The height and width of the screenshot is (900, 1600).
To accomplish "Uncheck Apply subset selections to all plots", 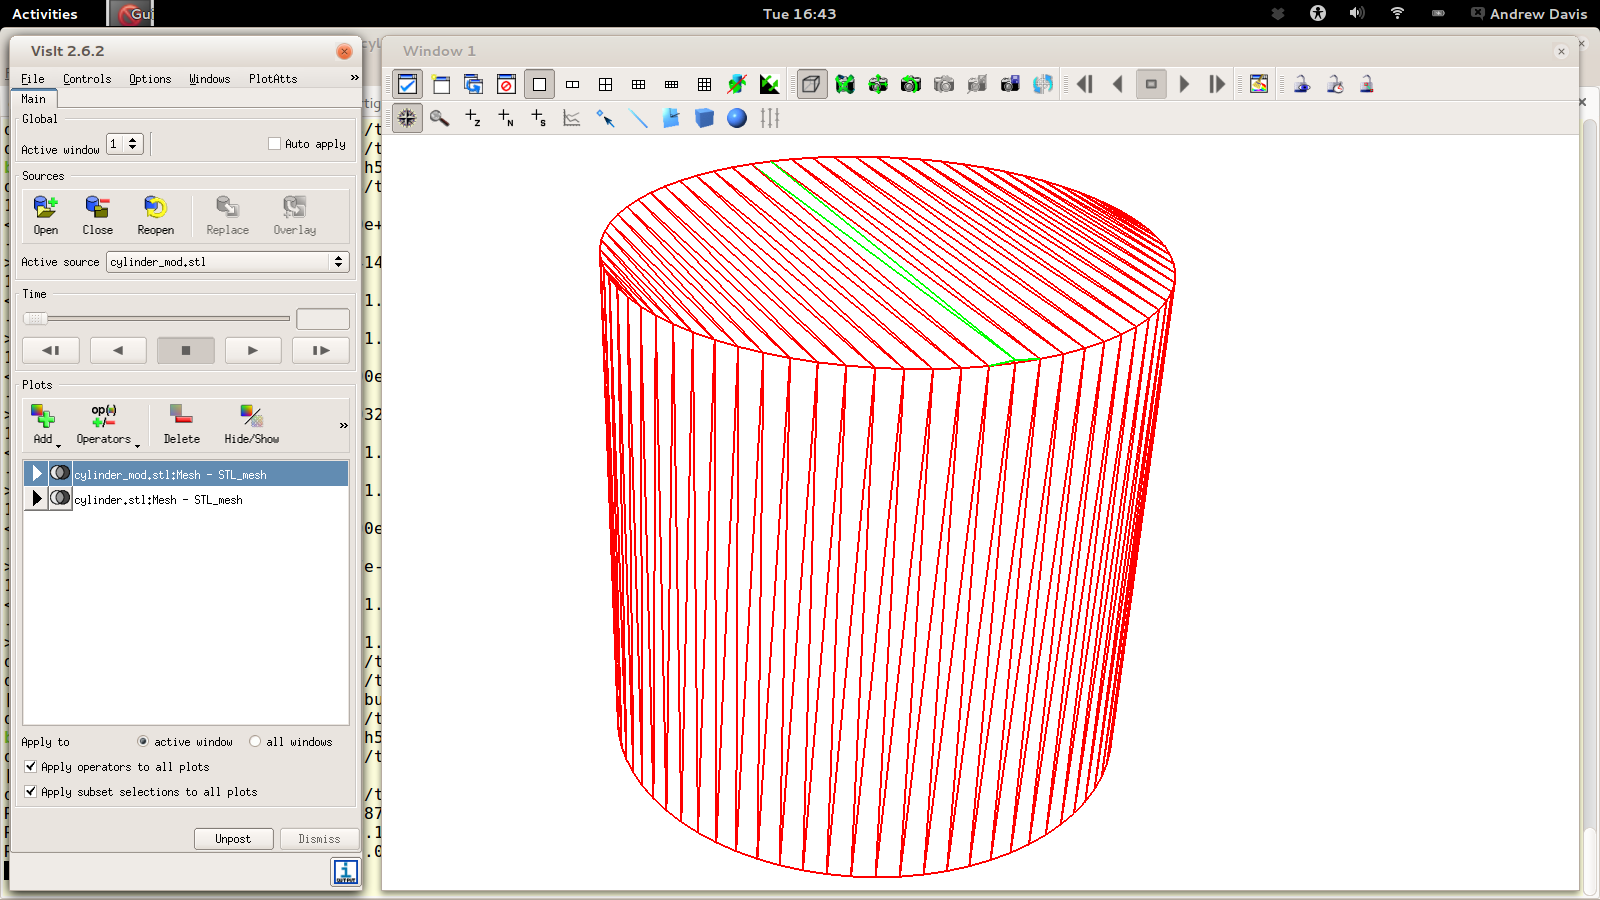I will coord(30,792).
